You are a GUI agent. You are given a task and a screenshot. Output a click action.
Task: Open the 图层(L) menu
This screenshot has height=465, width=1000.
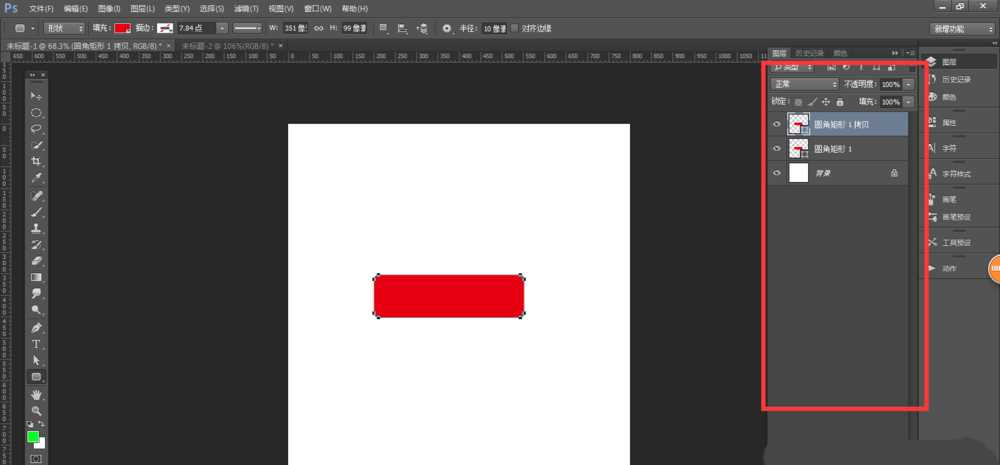click(x=144, y=8)
